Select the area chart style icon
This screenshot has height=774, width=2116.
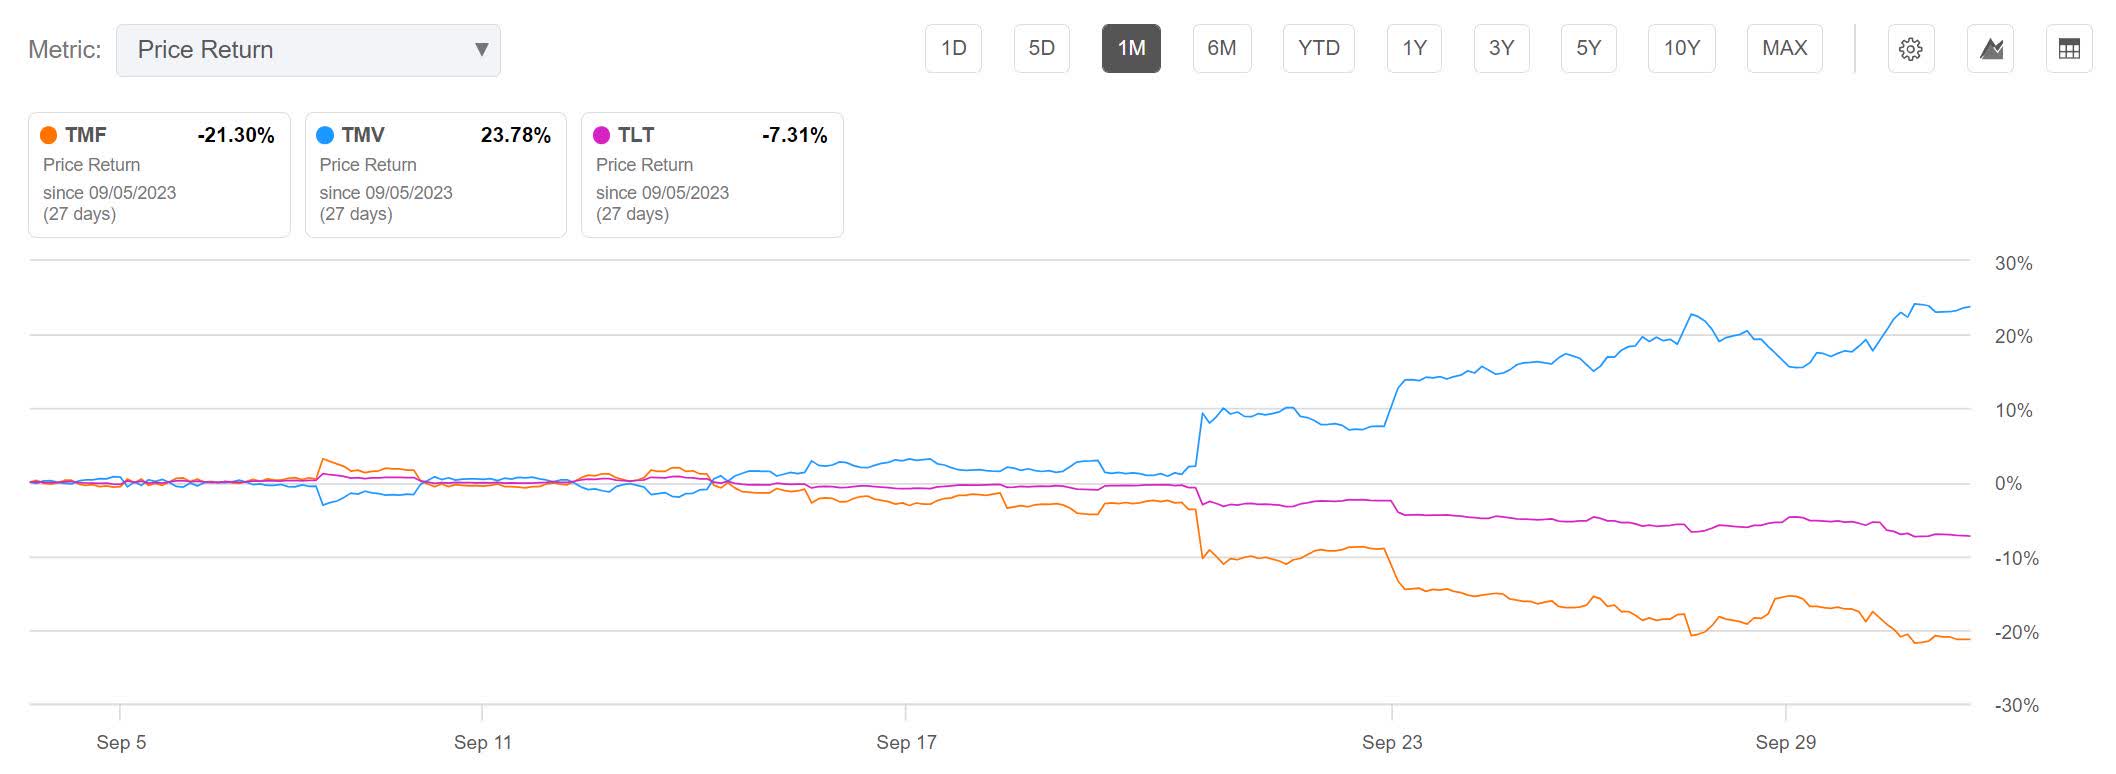click(x=1990, y=48)
